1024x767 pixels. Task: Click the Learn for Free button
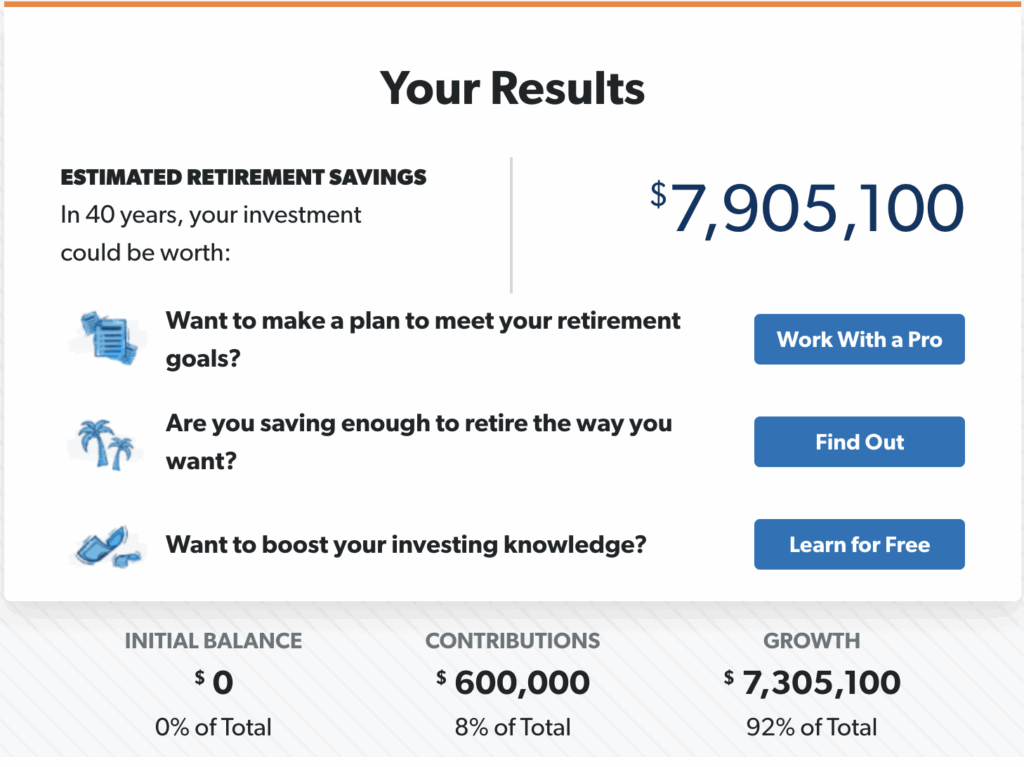(x=859, y=544)
